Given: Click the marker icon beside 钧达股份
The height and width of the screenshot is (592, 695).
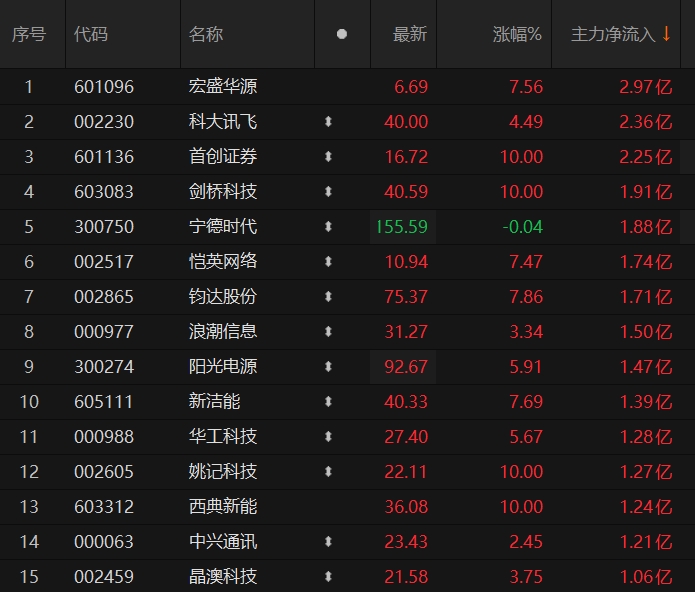Looking at the screenshot, I should (x=328, y=297).
